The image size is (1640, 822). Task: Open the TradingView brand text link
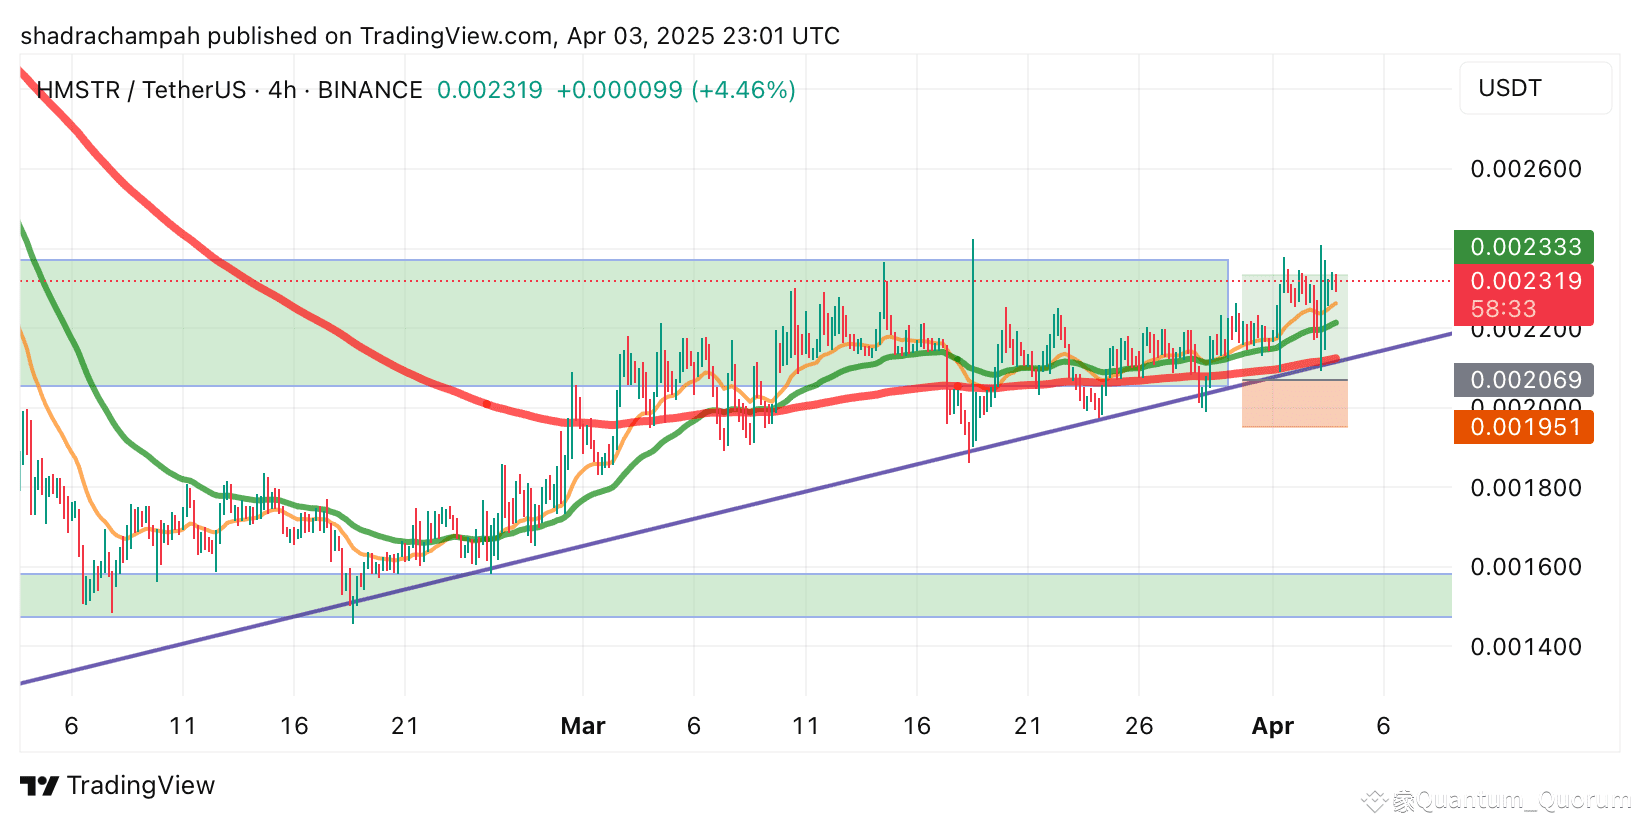point(141,786)
